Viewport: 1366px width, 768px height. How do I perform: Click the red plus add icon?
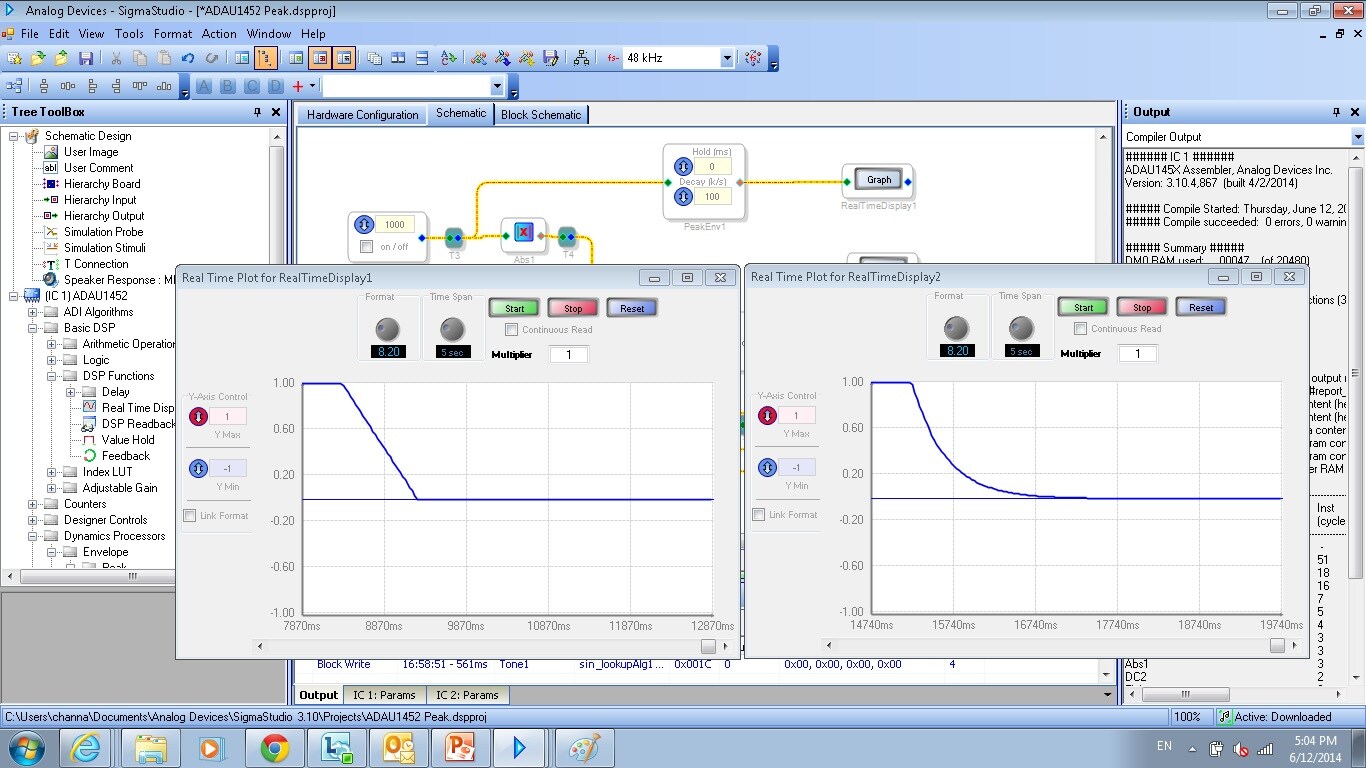297,87
